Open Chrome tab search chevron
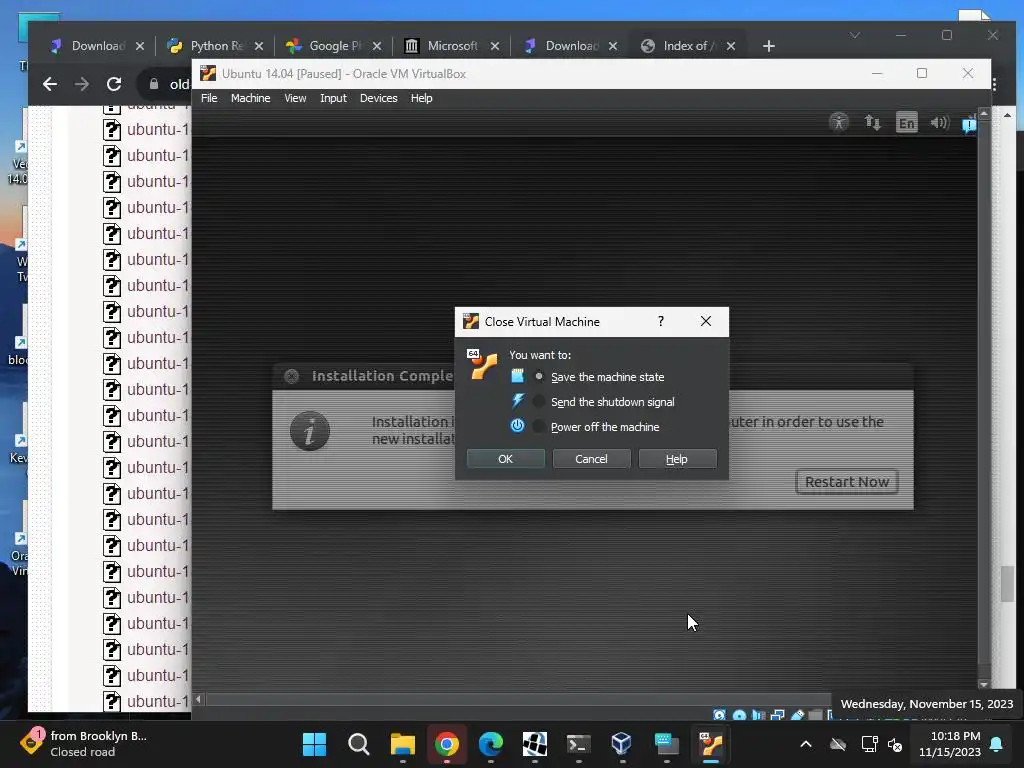1024x768 pixels. coord(855,35)
